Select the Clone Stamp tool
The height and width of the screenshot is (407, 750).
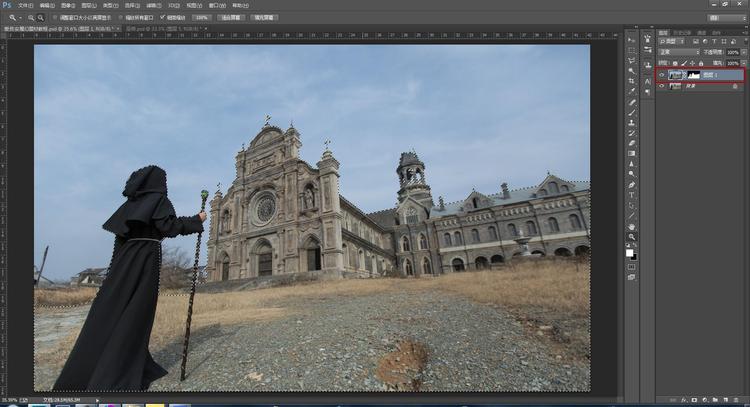click(x=631, y=123)
